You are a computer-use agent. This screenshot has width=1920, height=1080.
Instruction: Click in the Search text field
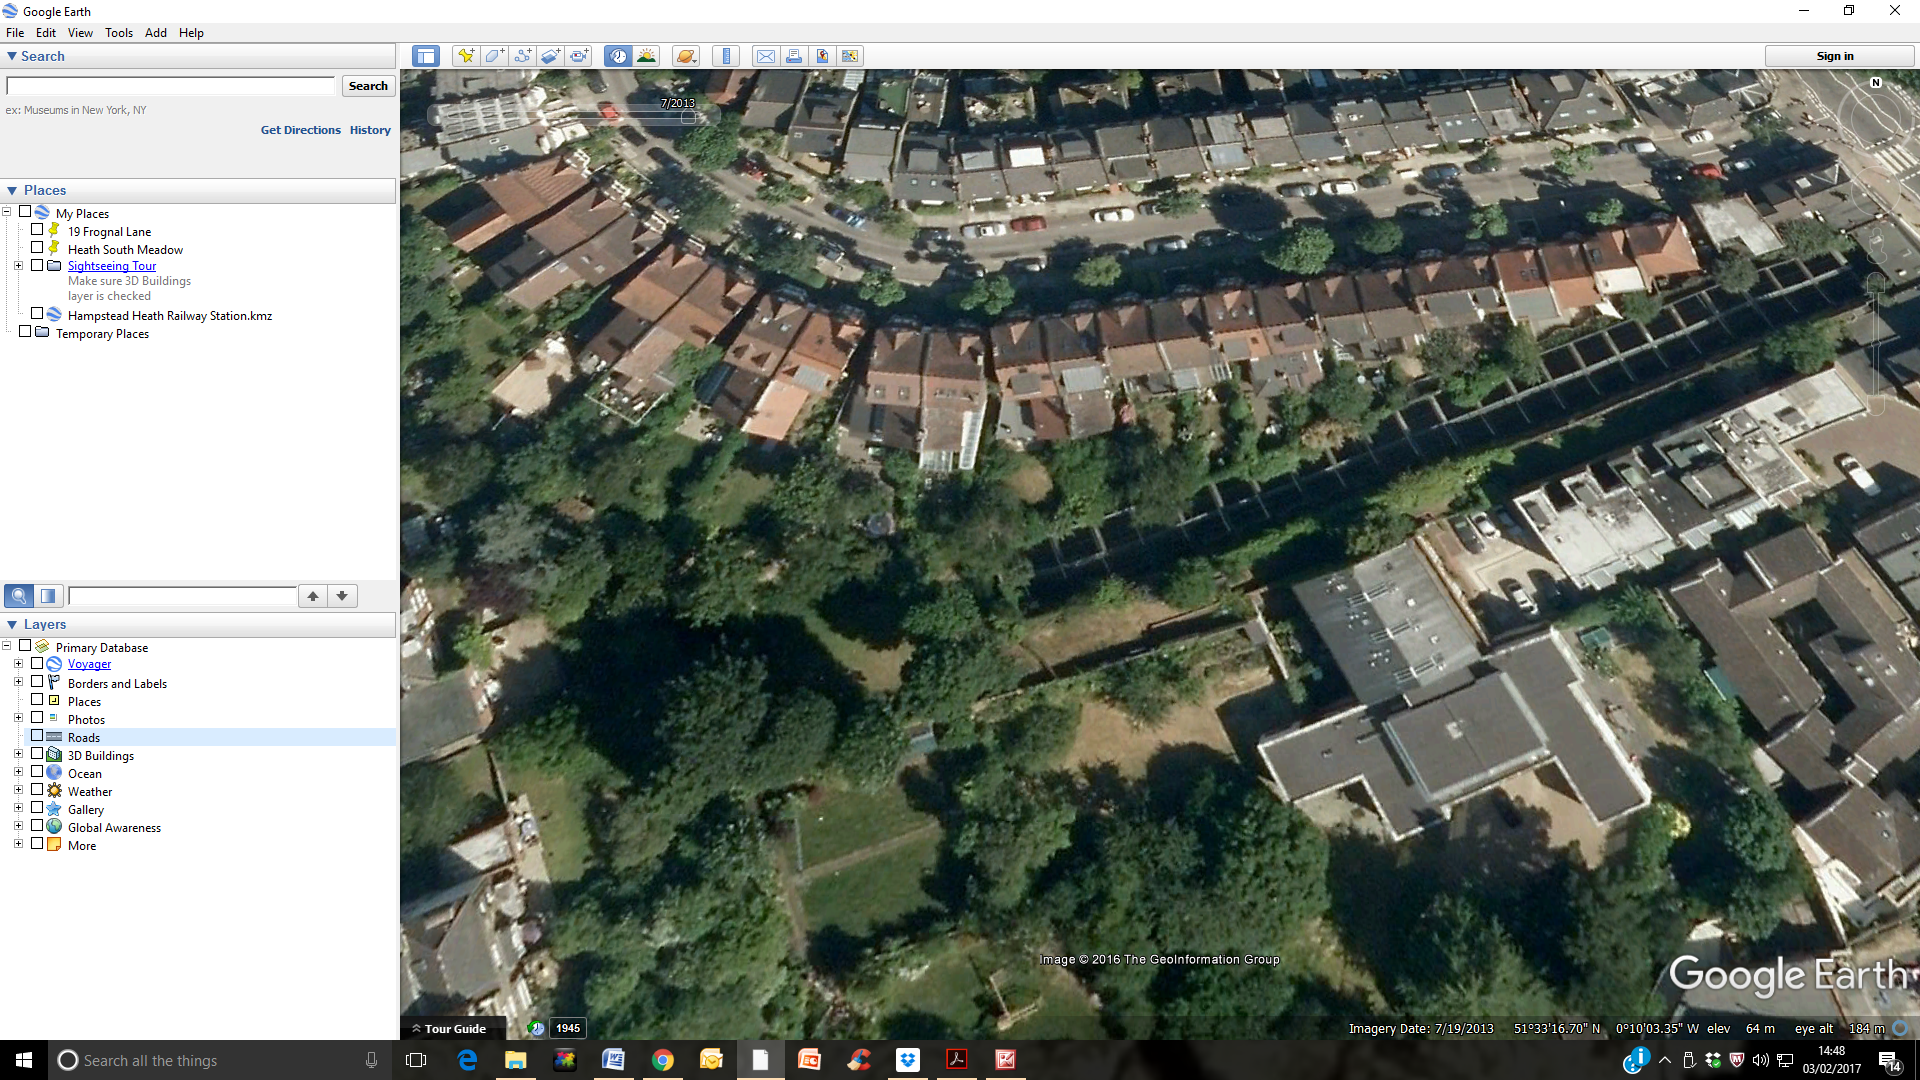171,86
